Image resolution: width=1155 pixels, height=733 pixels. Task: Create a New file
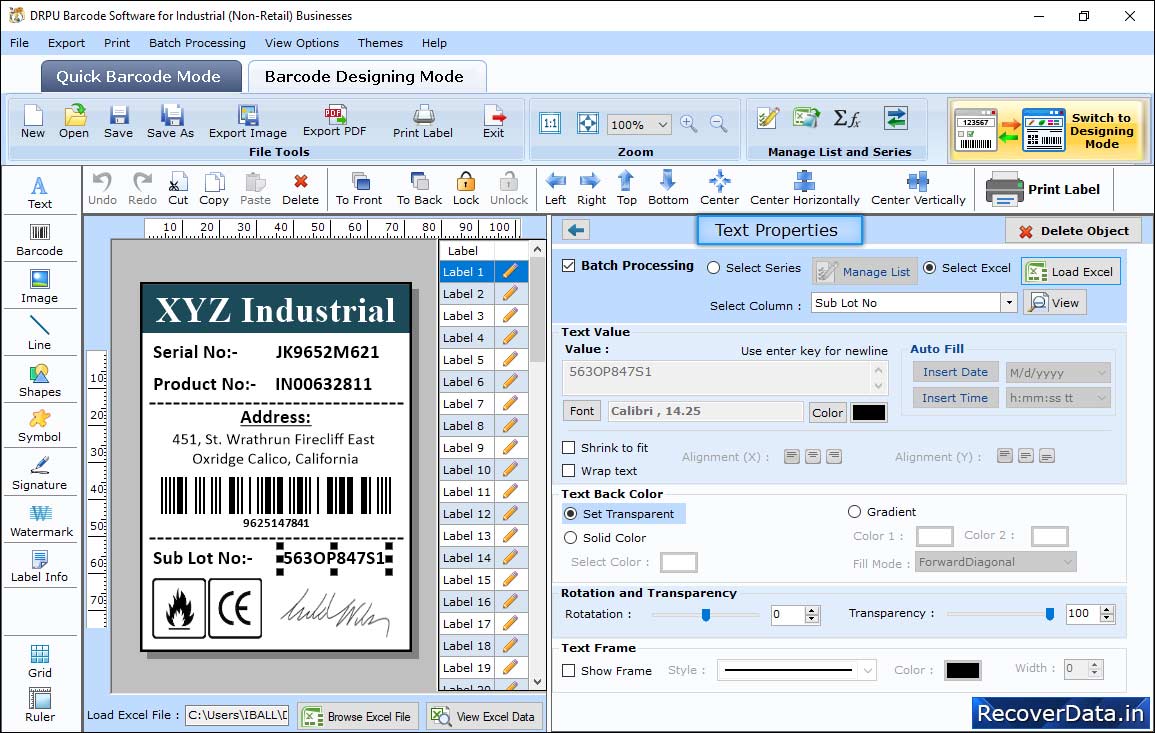click(x=32, y=122)
